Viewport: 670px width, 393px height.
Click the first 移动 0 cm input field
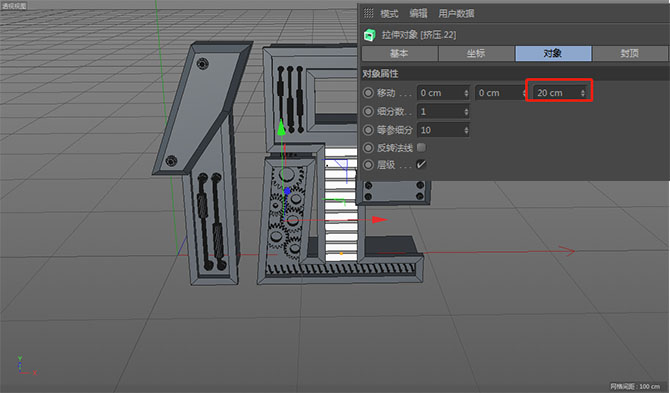[443, 93]
